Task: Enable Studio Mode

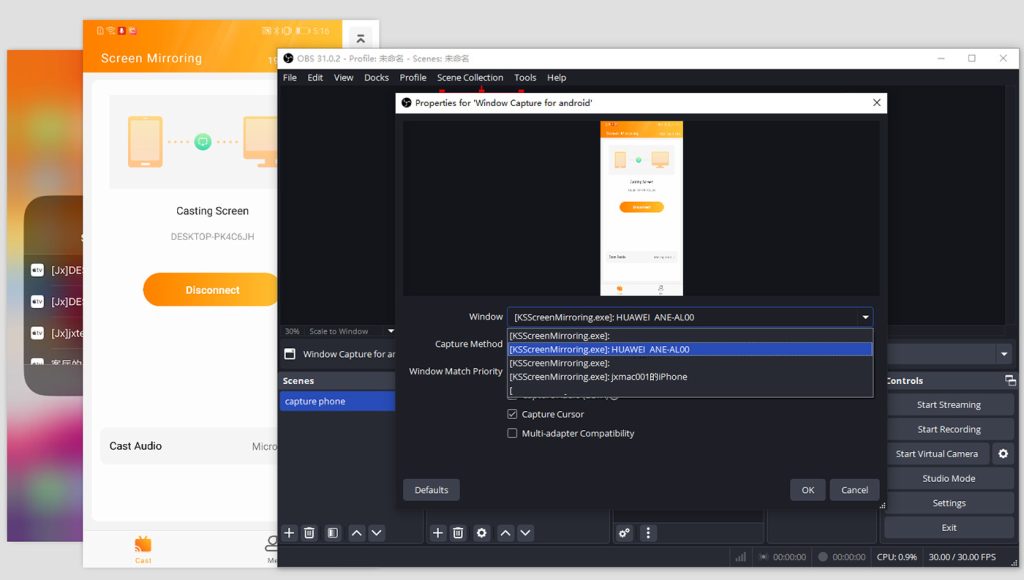Action: tap(949, 478)
